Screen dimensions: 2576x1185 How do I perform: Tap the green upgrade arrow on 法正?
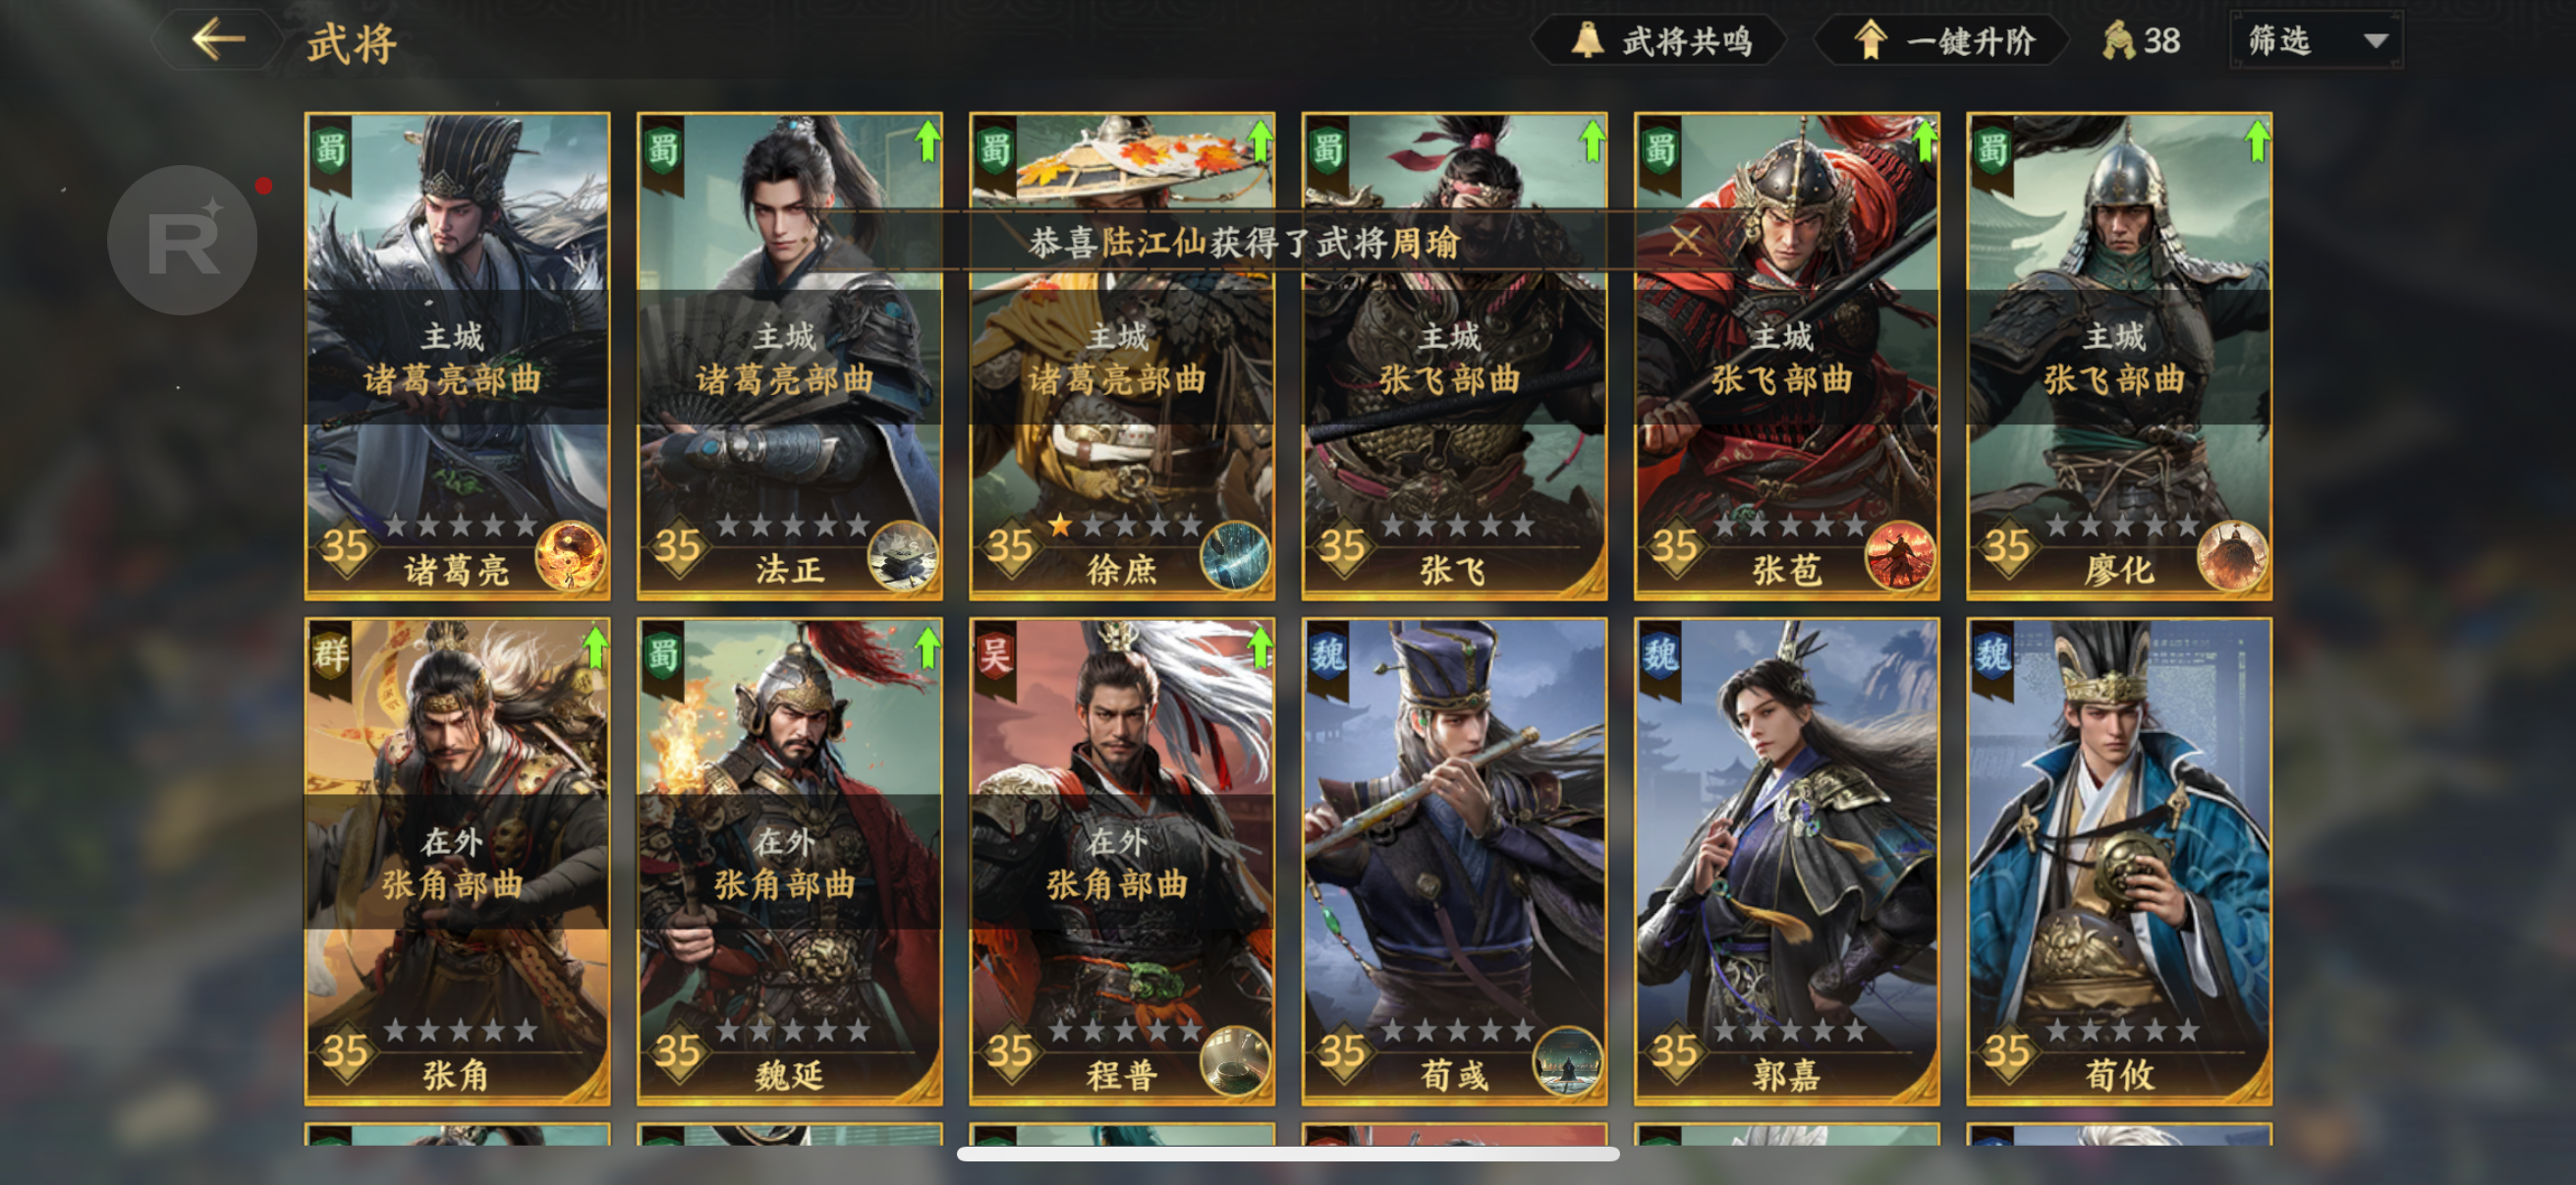click(927, 141)
